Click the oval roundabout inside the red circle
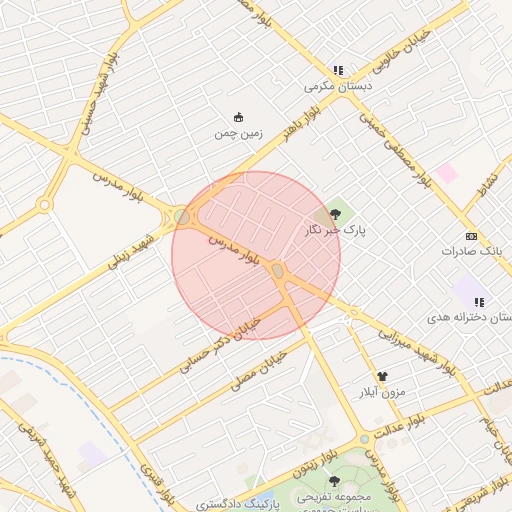Screen dimensions: 512x512 [x=278, y=270]
